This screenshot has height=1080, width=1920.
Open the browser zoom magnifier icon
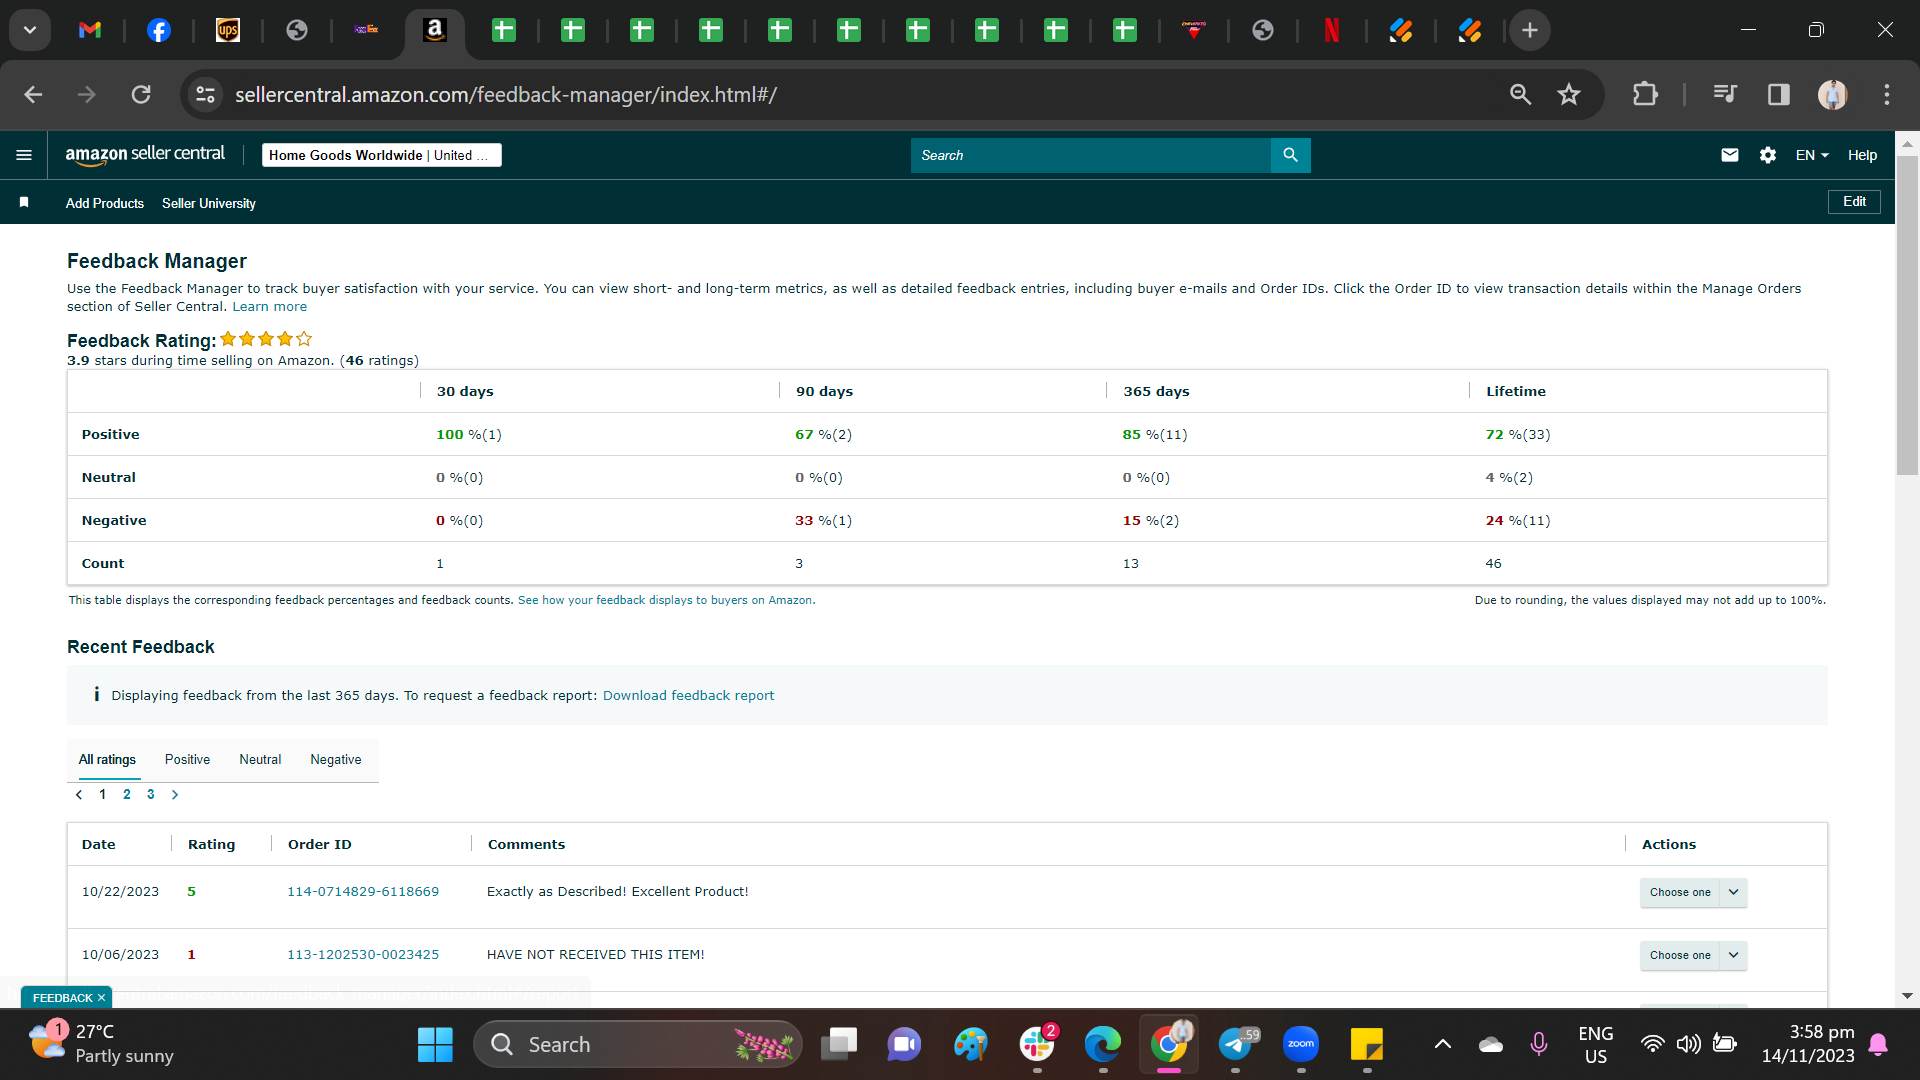click(x=1520, y=94)
